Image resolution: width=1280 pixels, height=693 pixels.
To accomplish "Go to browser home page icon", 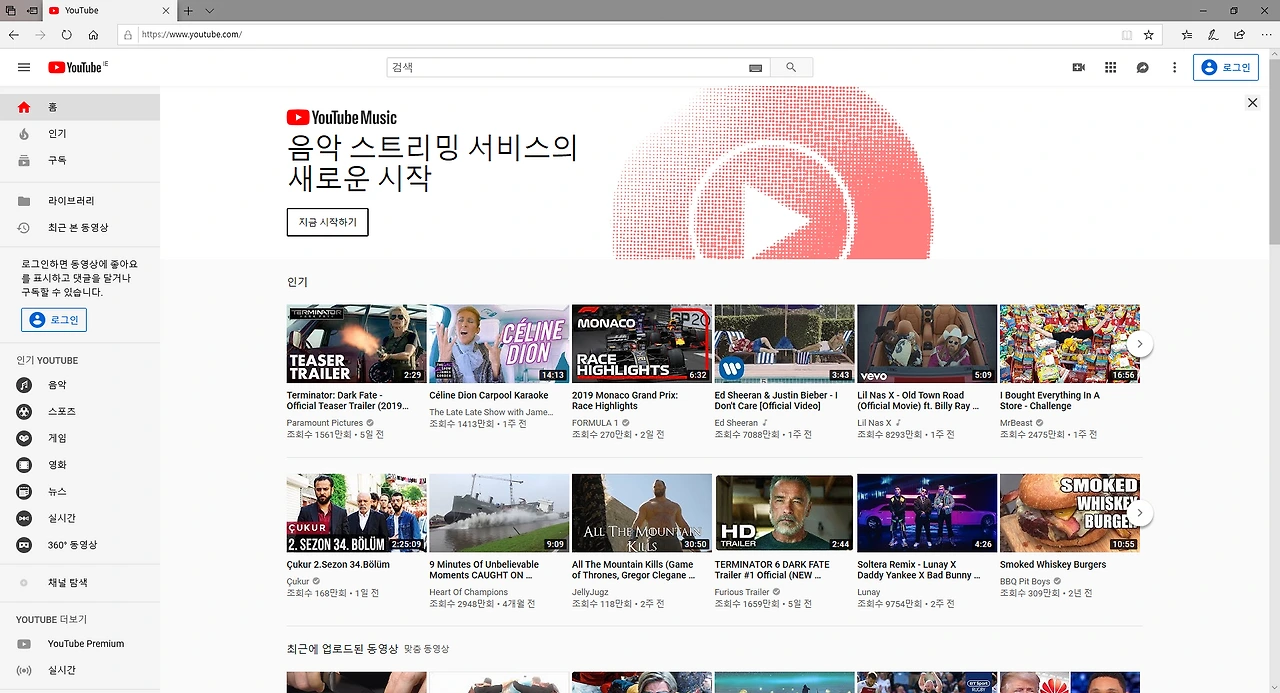I will click(x=93, y=34).
